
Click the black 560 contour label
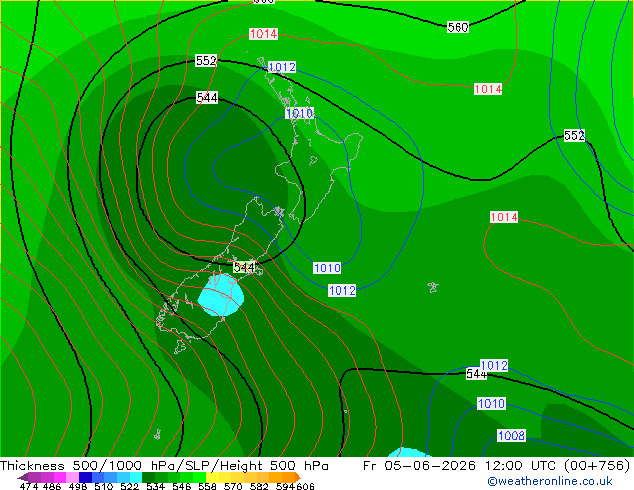pyautogui.click(x=458, y=27)
